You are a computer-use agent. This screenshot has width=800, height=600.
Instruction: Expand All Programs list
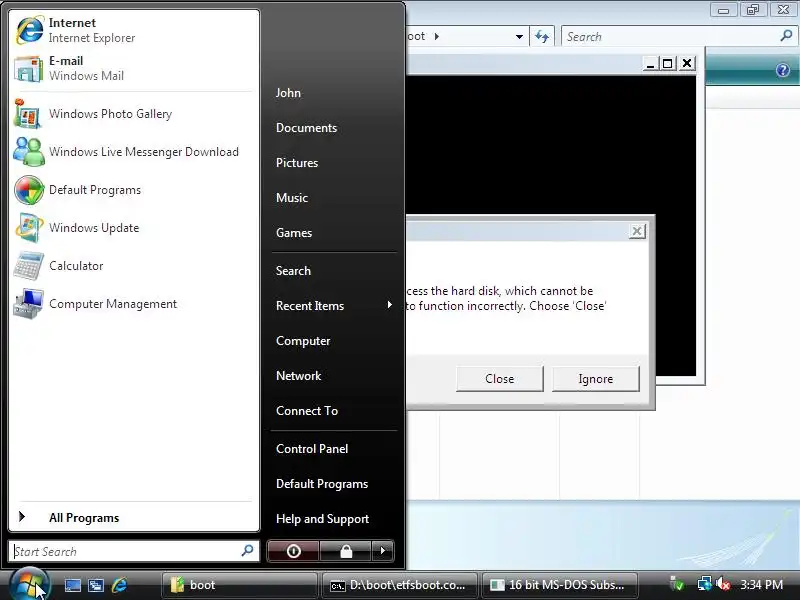pos(134,517)
